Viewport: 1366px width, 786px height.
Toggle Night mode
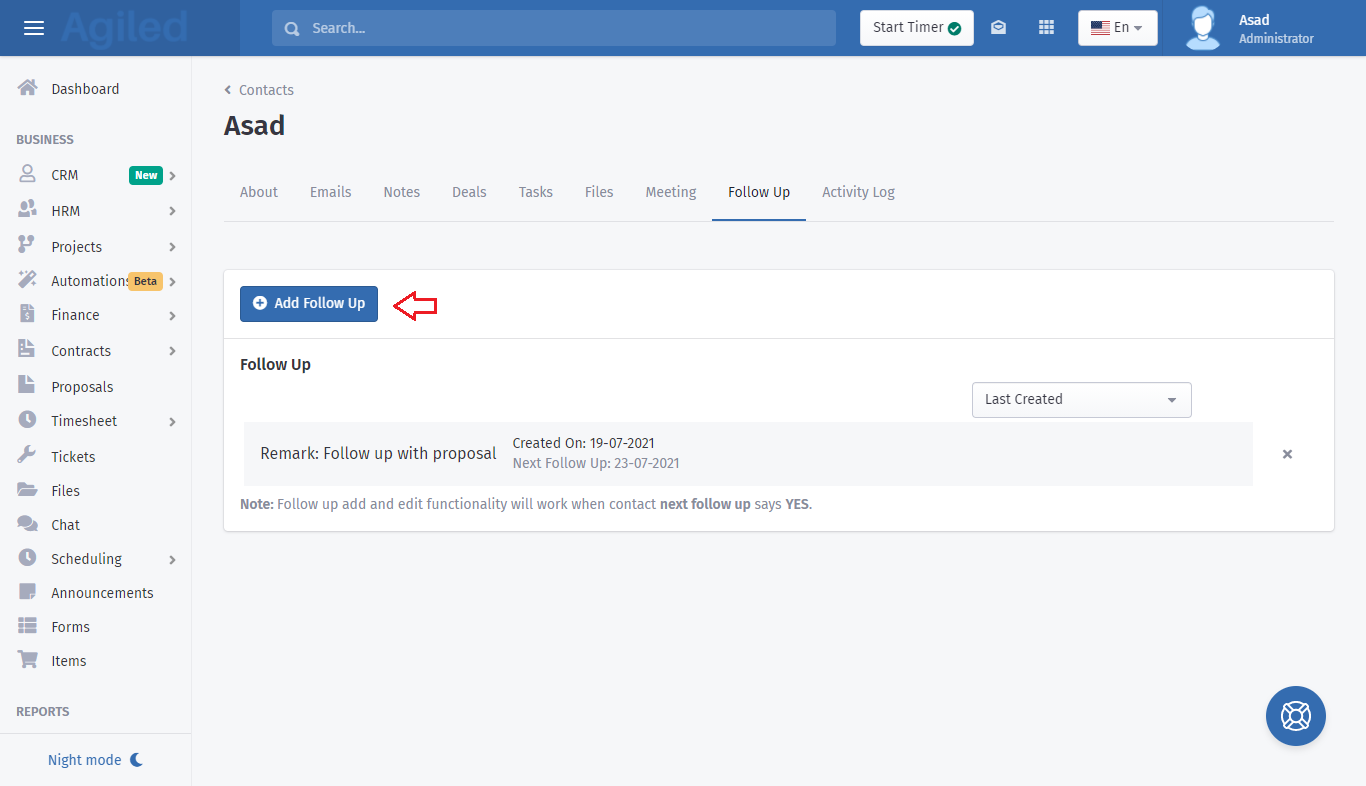click(95, 760)
